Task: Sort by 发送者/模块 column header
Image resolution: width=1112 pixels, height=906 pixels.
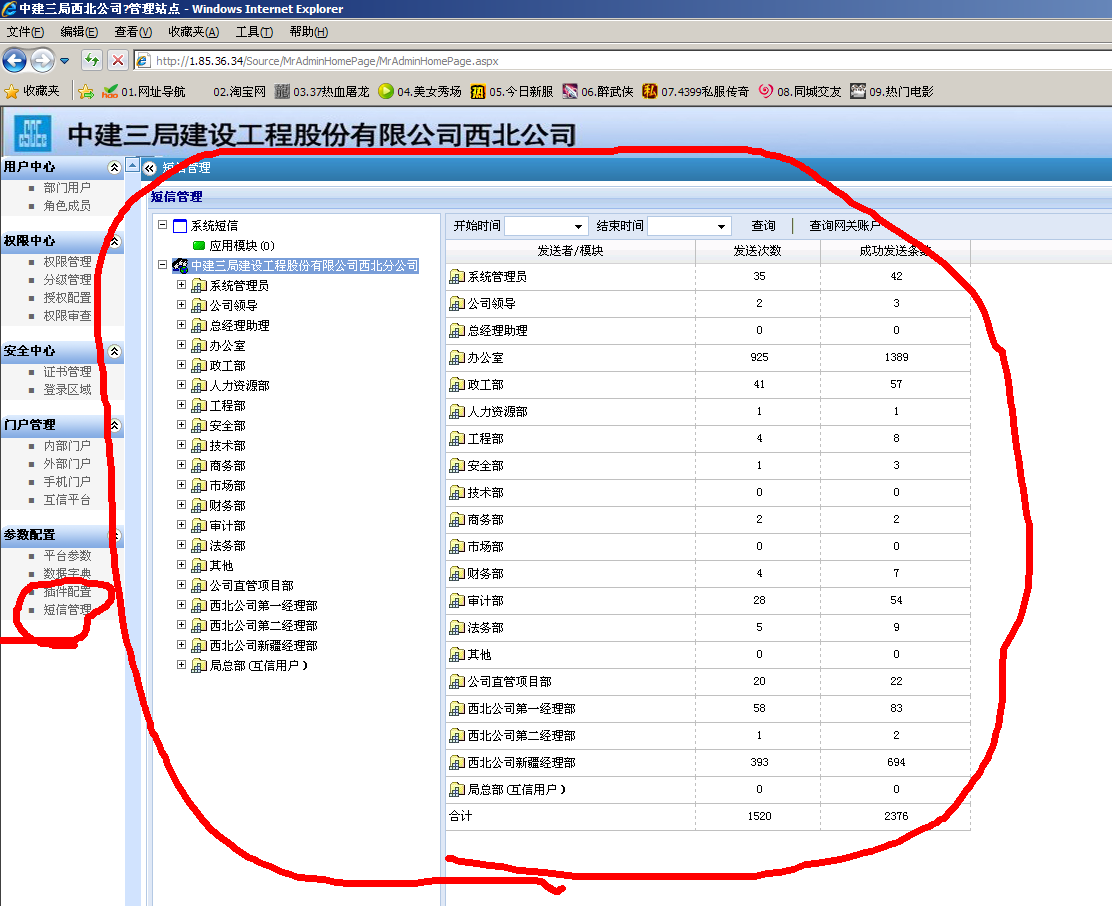Action: click(x=570, y=251)
